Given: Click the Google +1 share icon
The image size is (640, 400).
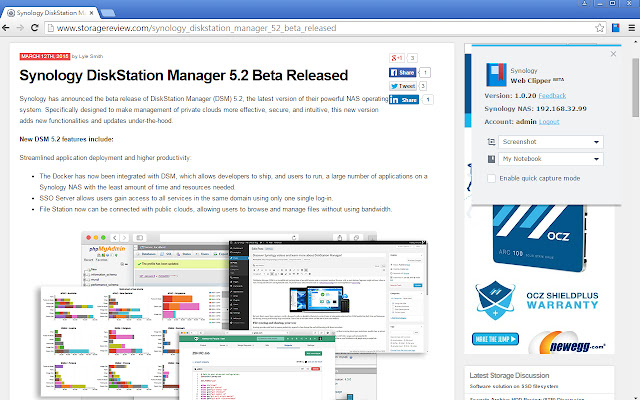Looking at the screenshot, I should 396,59.
